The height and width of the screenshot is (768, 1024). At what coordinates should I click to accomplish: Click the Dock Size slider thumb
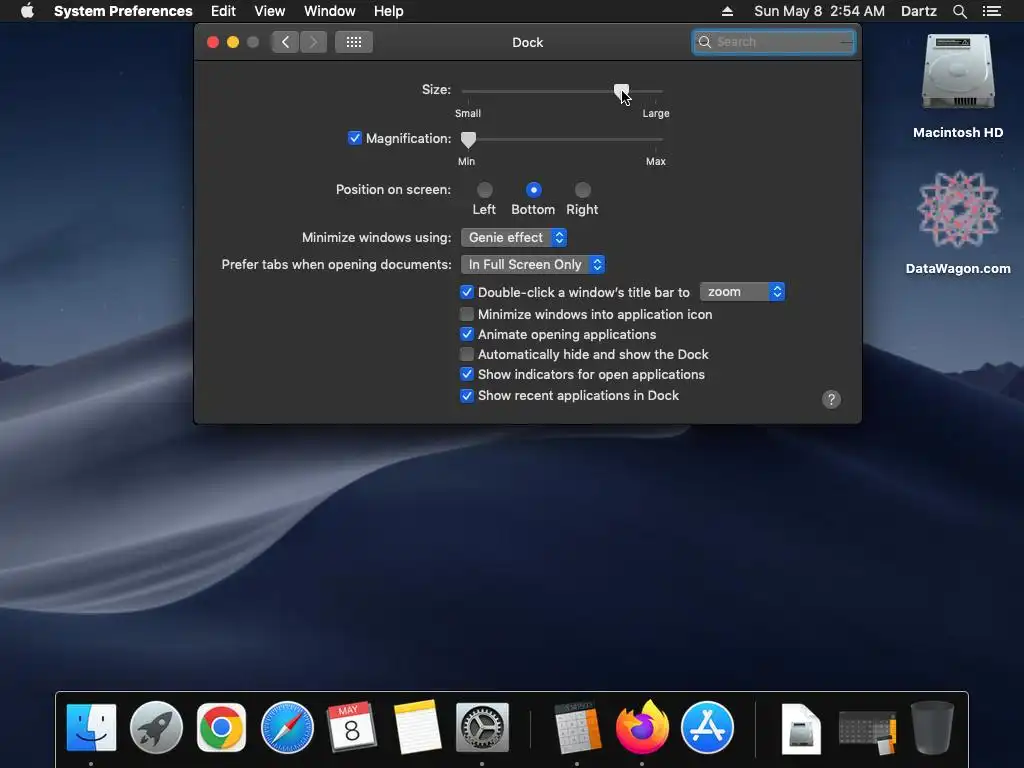[621, 92]
